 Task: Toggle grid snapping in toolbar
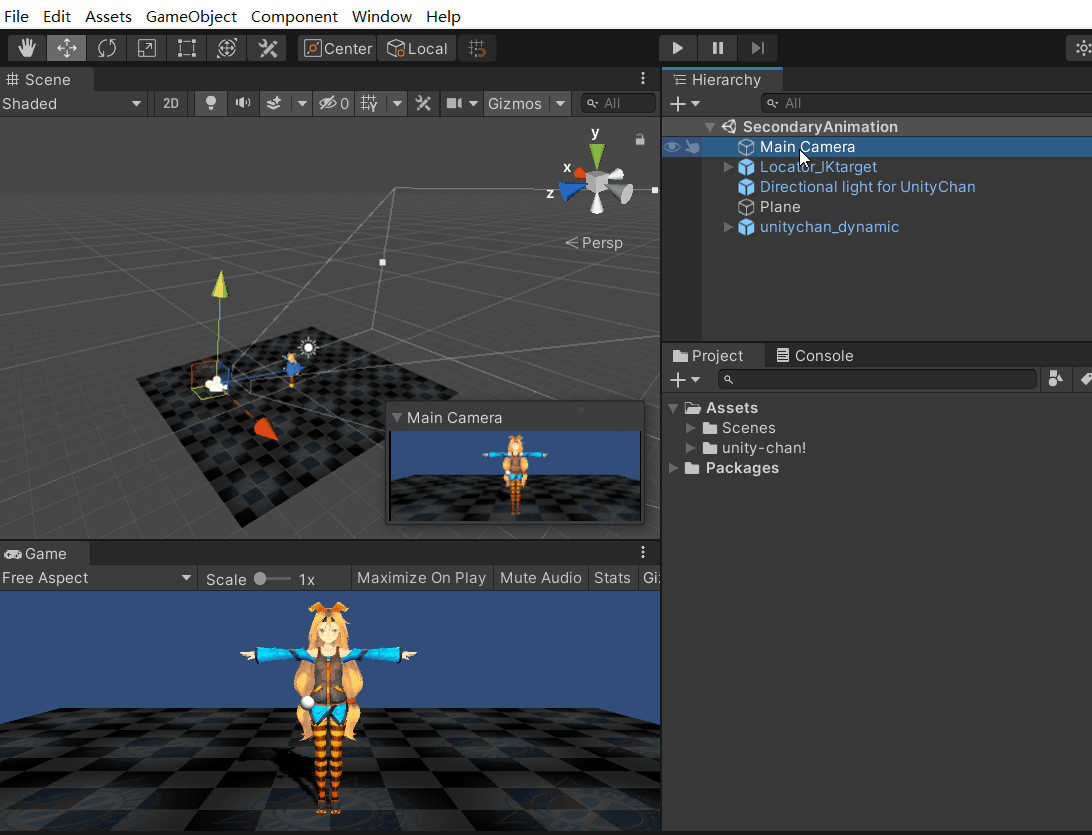pos(477,48)
